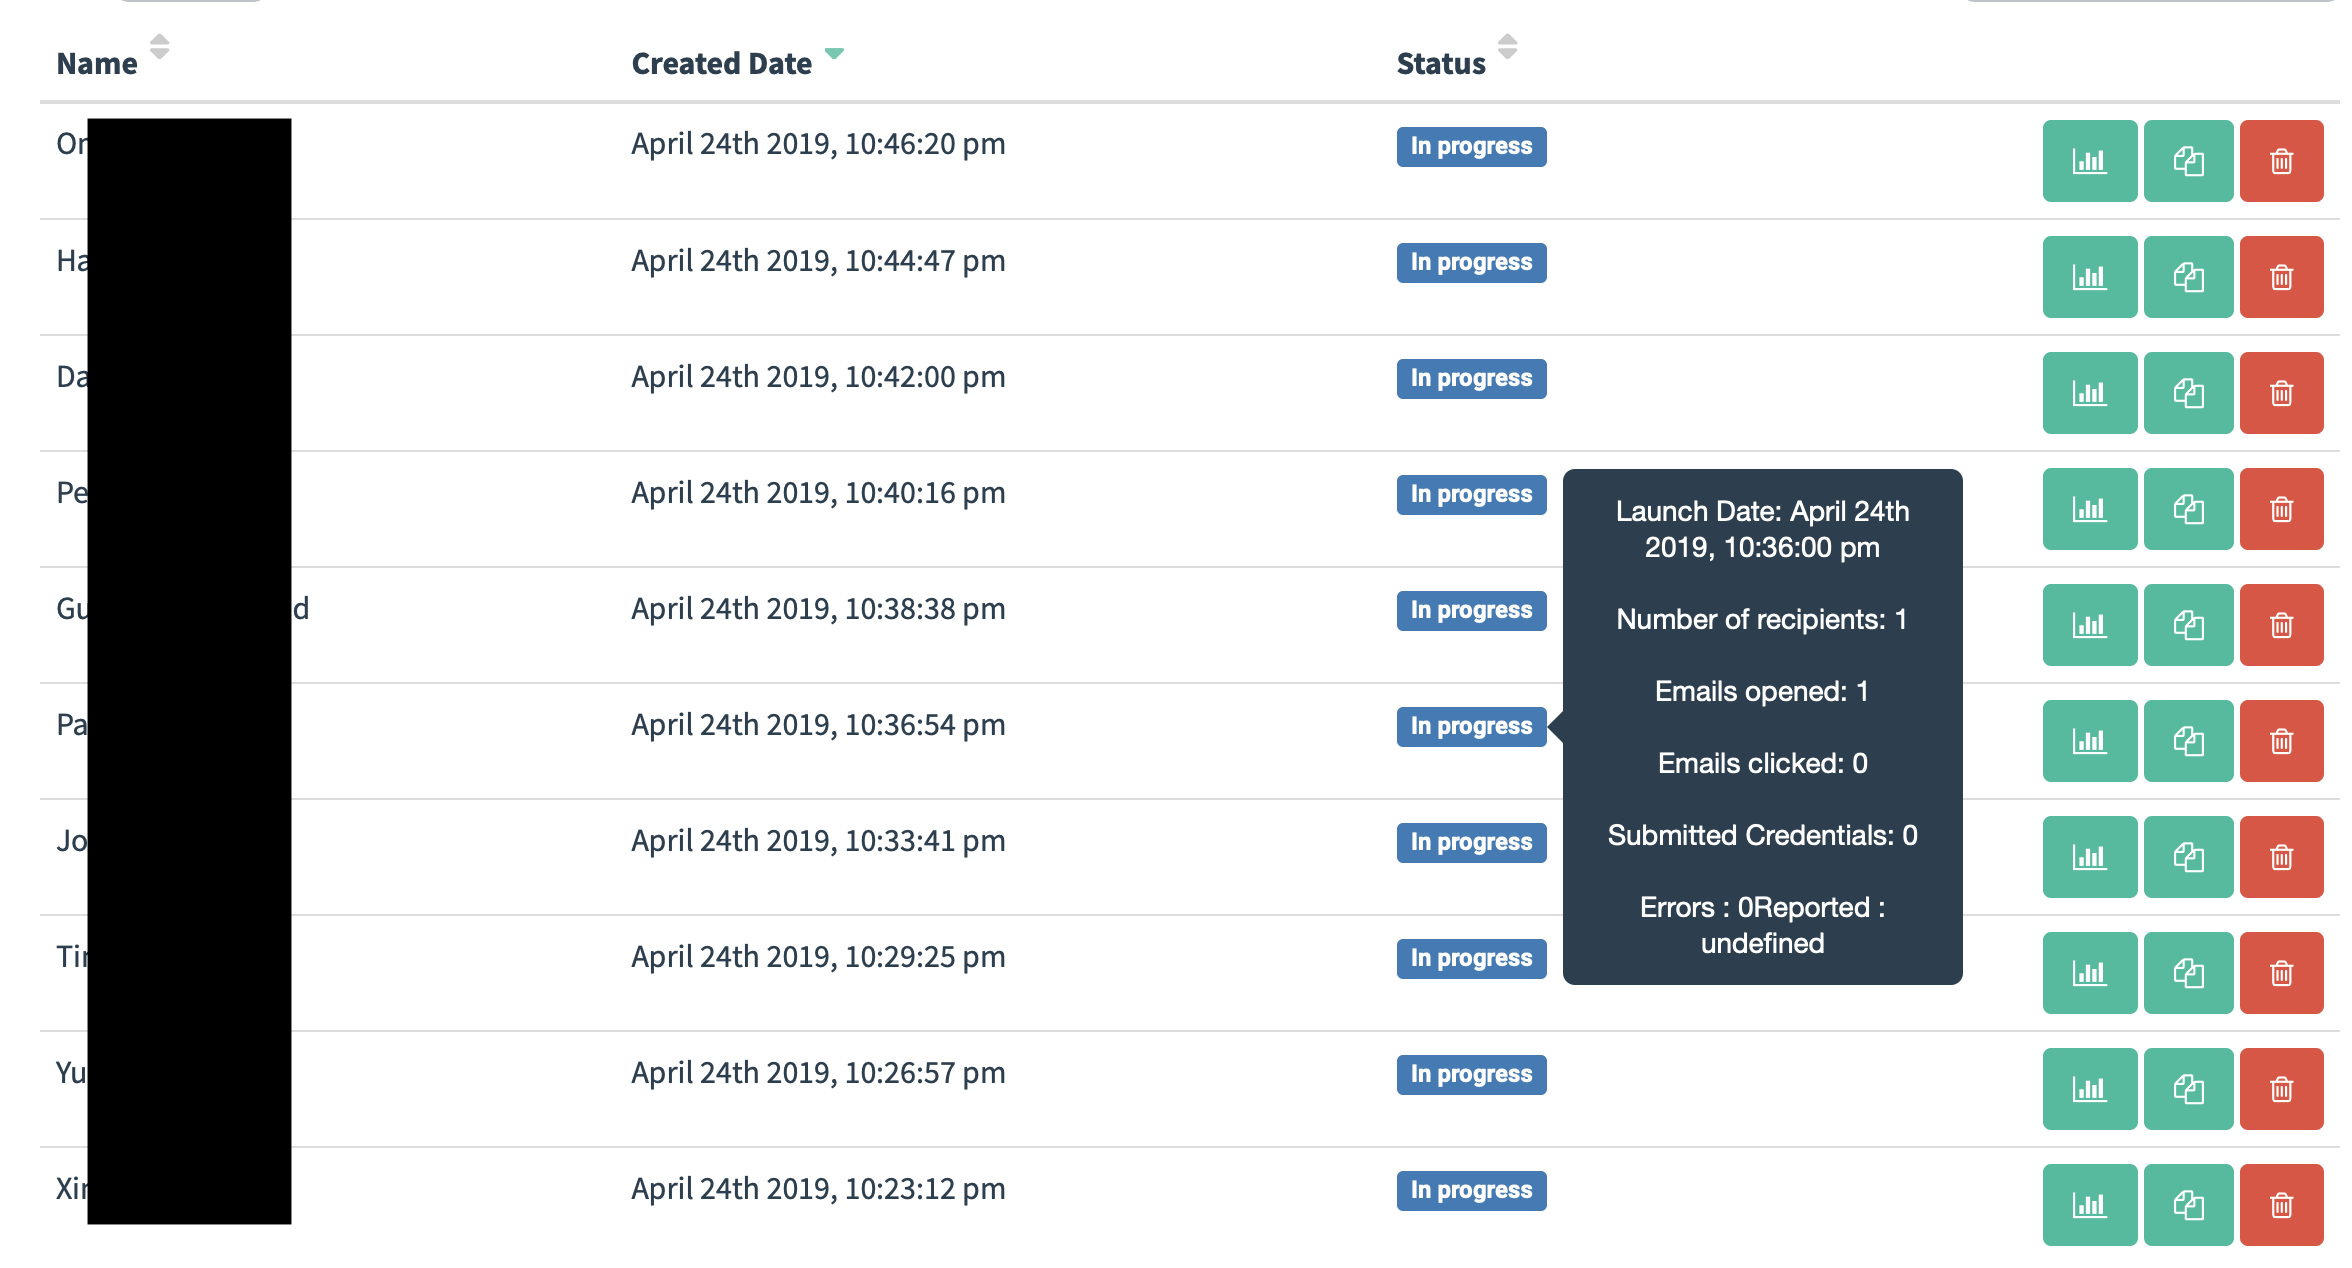Delete the campaign created at 10:36:54 pm
The width and height of the screenshot is (2352, 1268).
pos(2281,741)
